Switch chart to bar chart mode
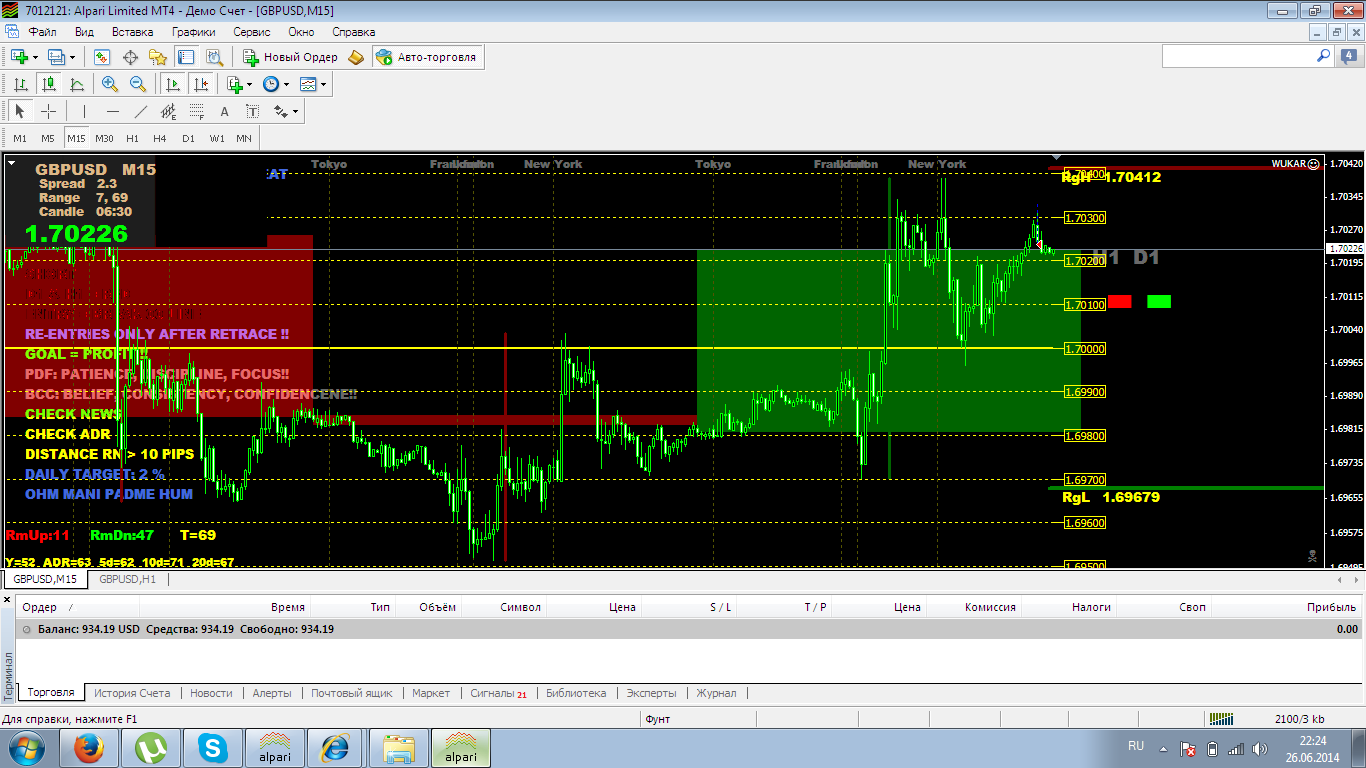1366x768 pixels. click(x=20, y=84)
